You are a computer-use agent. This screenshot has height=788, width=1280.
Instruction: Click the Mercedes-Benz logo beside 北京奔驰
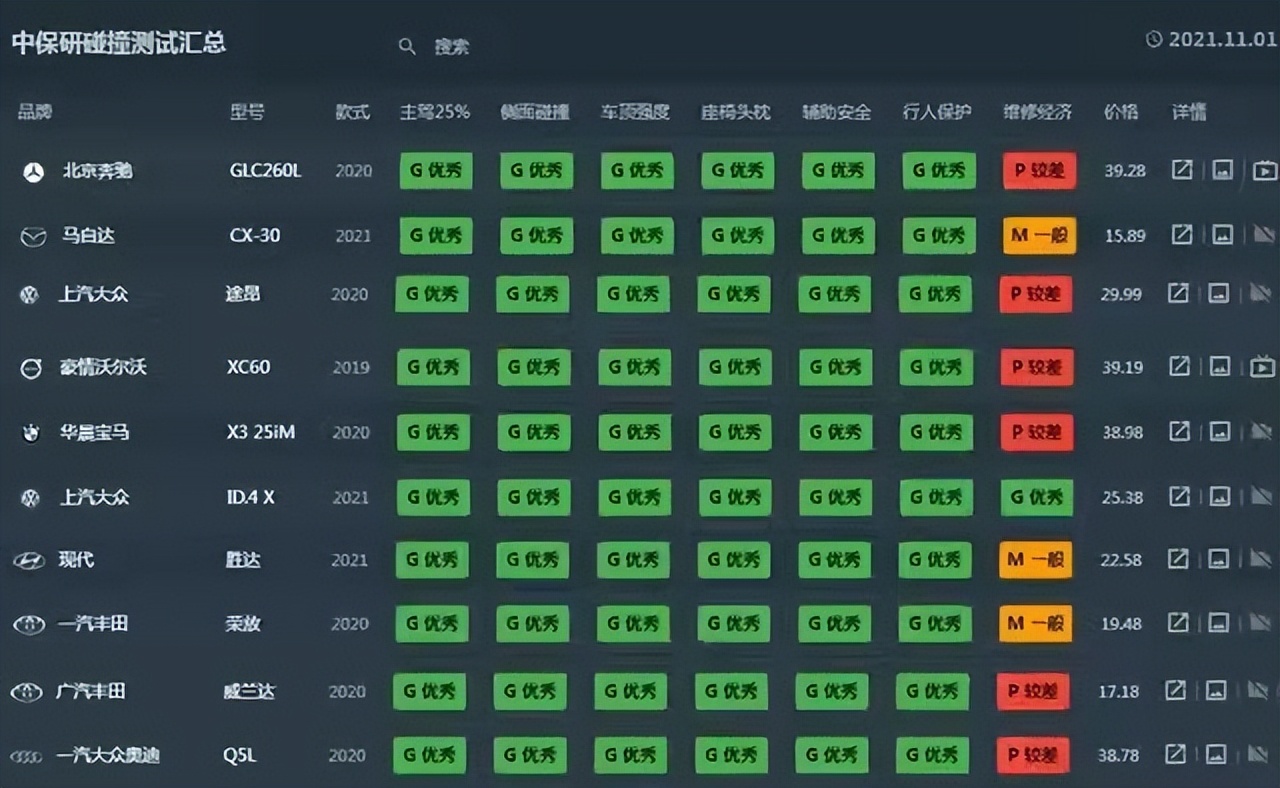tap(33, 171)
